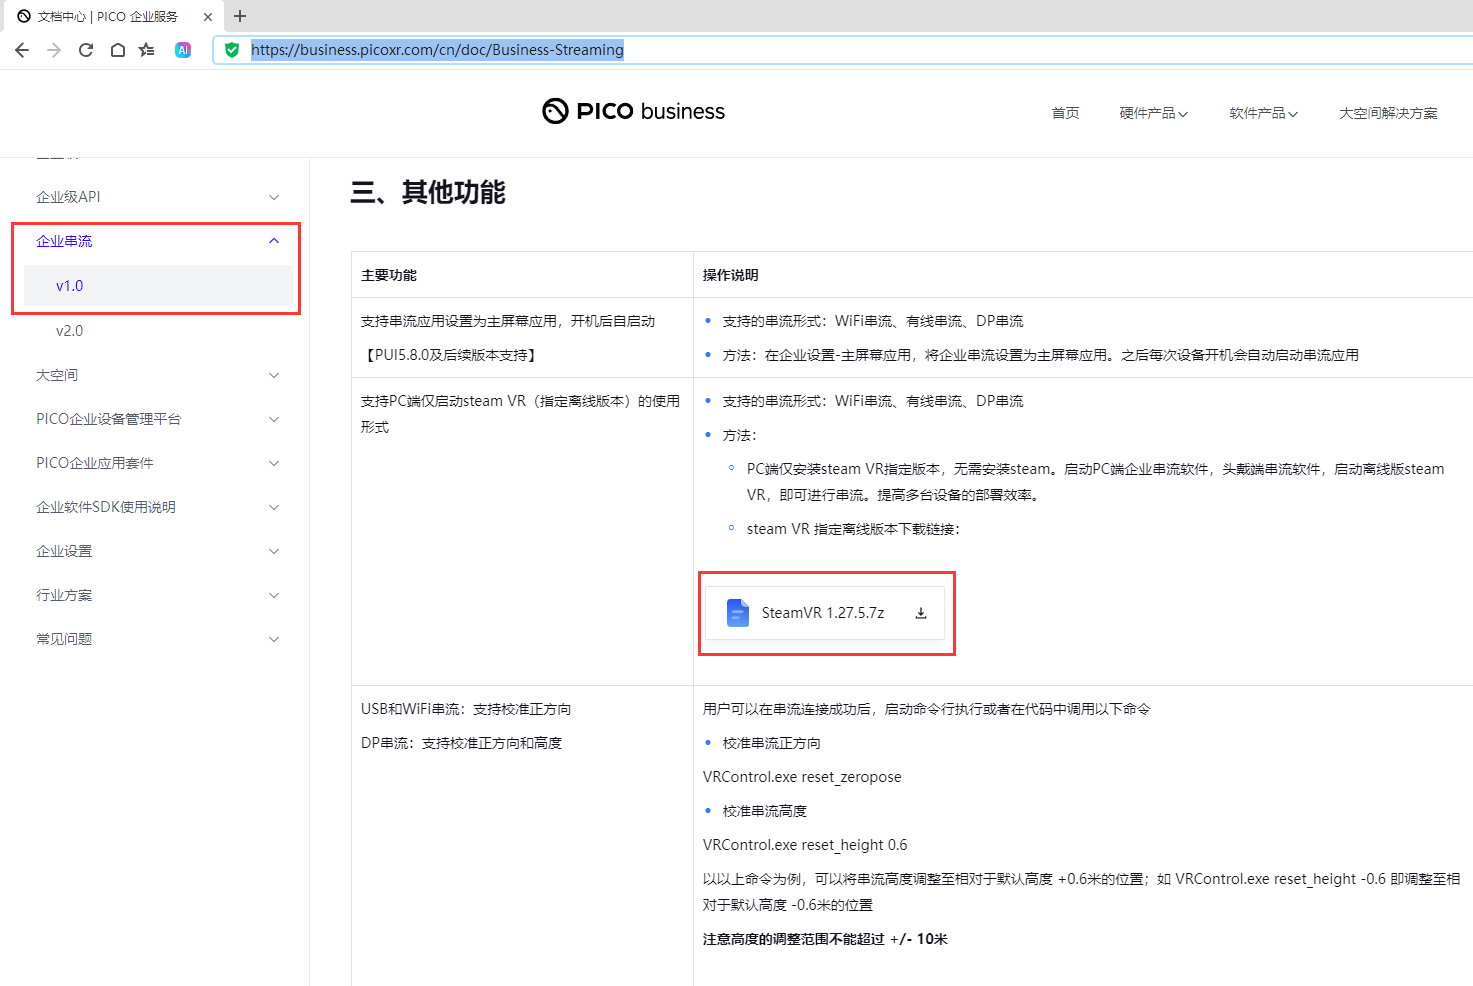
Task: Click DP串流:支持校准正方向和高度 text
Action: [462, 743]
